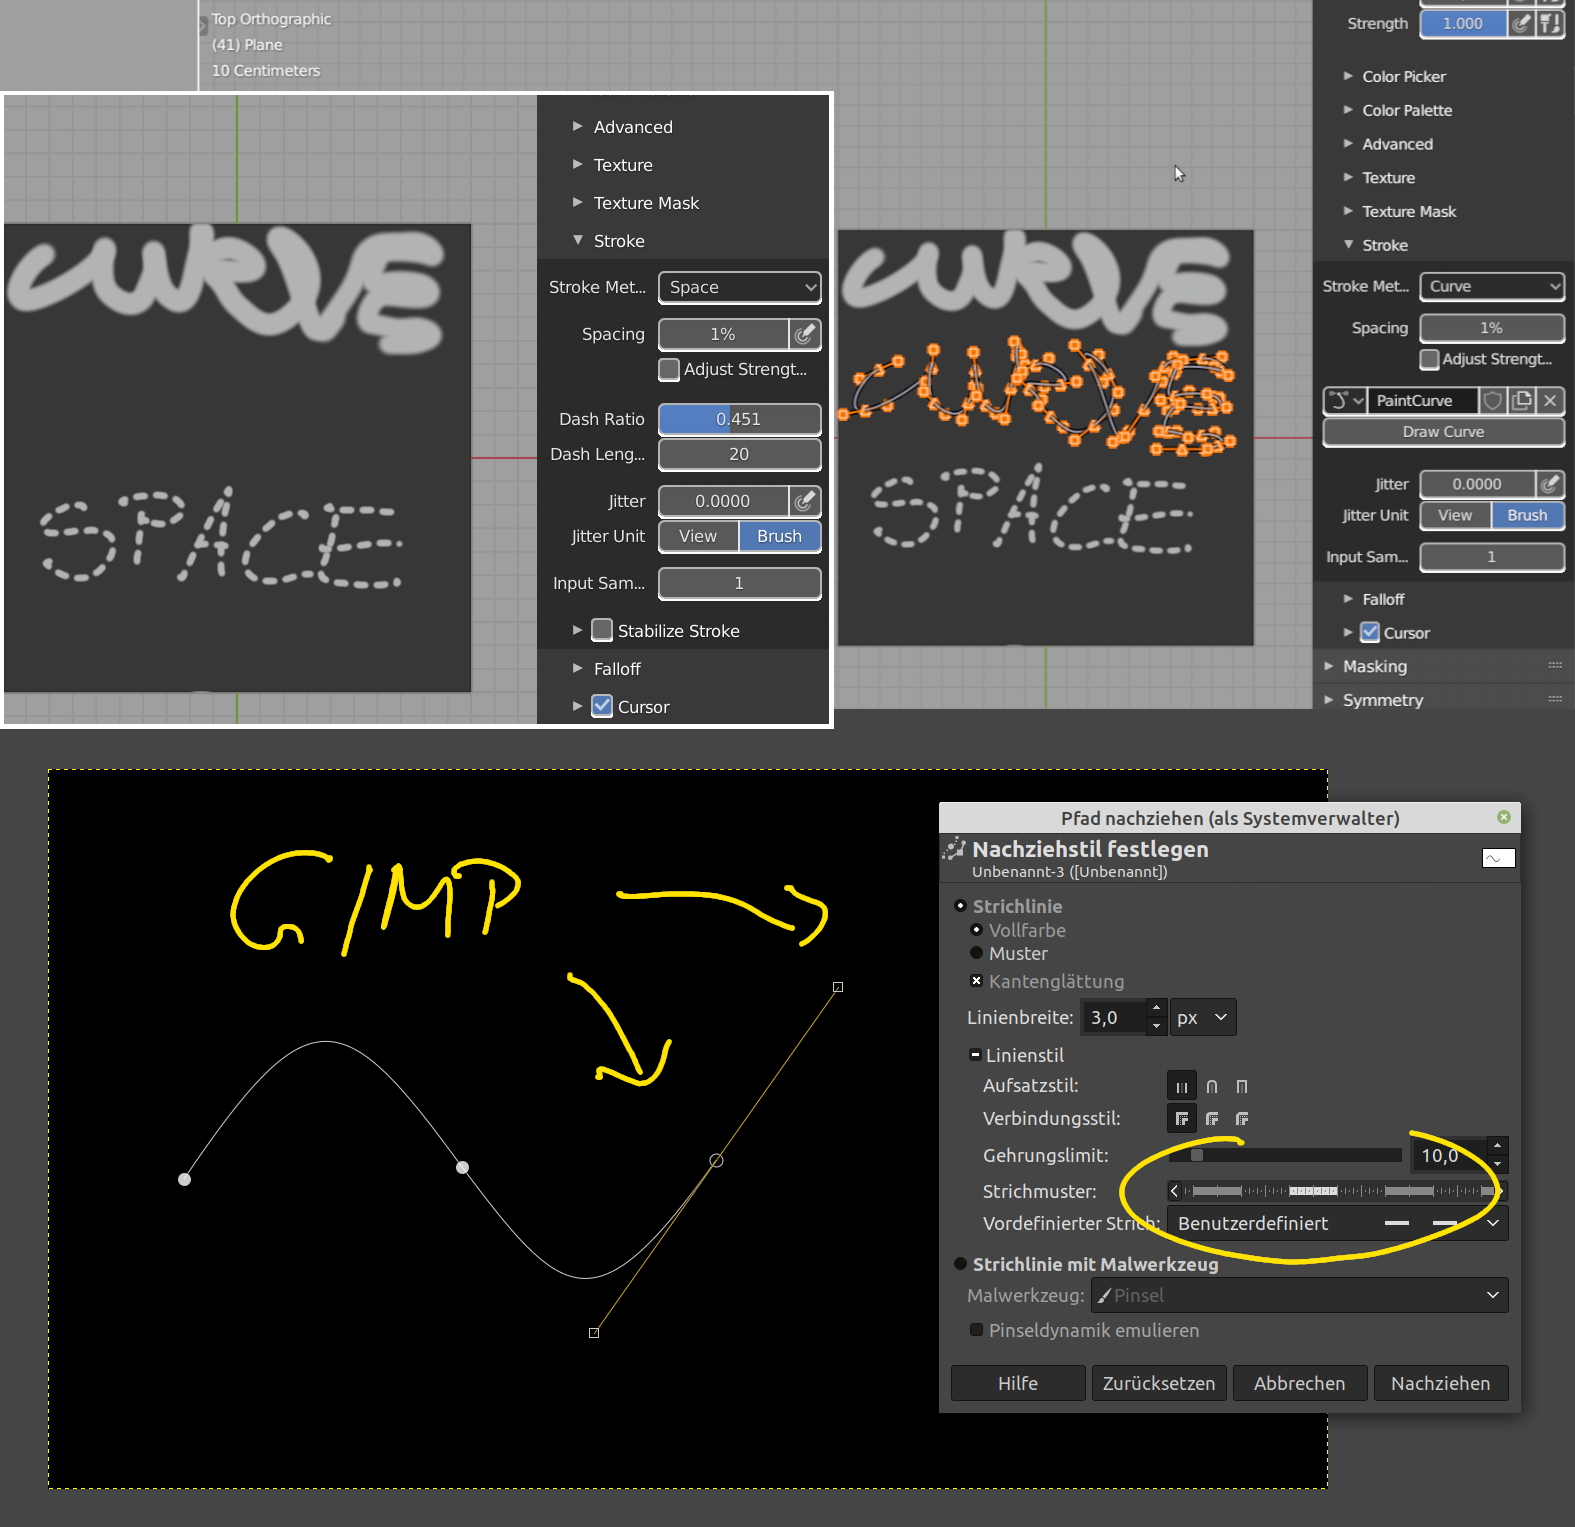Select the round join icon for Verbindungsstil
Screen dimensions: 1575x1527
[x=1212, y=1119]
